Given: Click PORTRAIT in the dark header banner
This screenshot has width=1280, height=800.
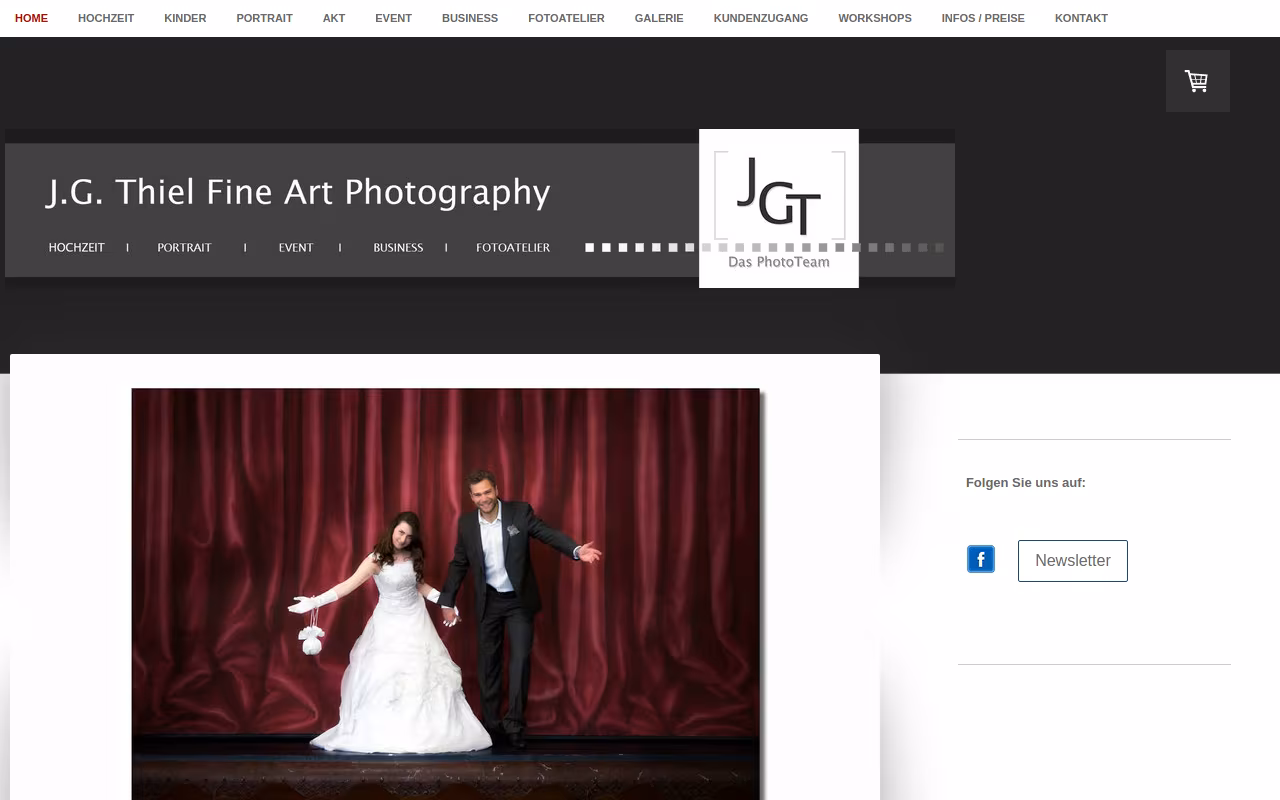Looking at the screenshot, I should pyautogui.click(x=184, y=248).
